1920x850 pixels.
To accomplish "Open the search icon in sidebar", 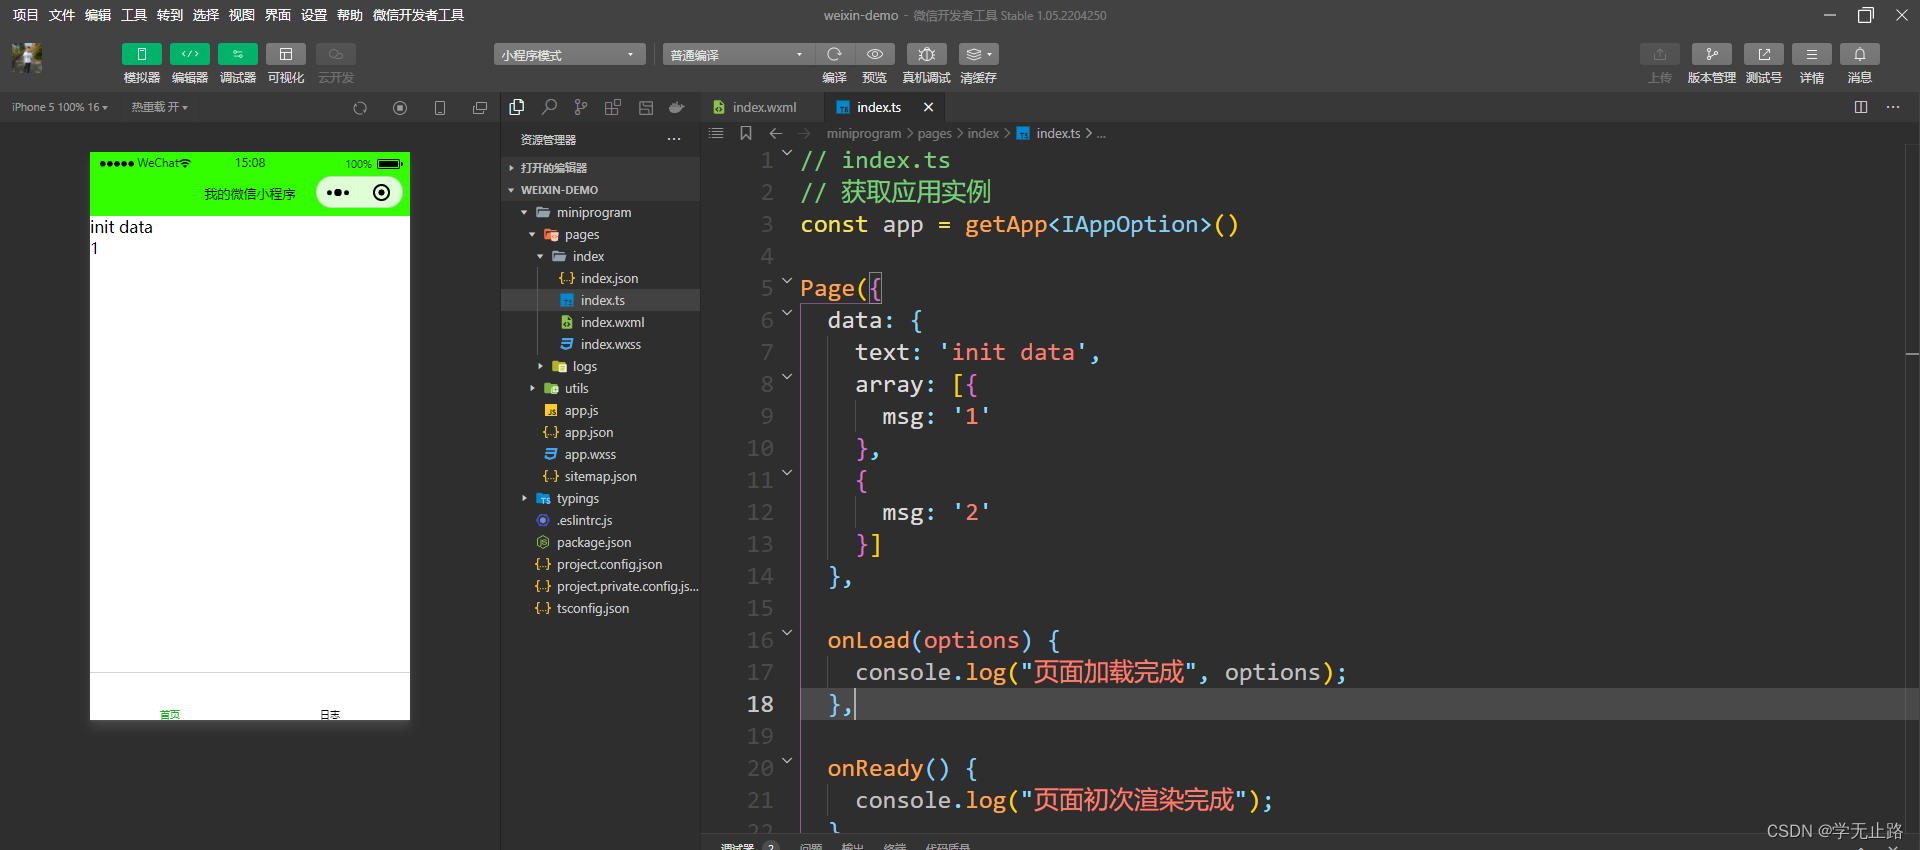I will [x=549, y=107].
